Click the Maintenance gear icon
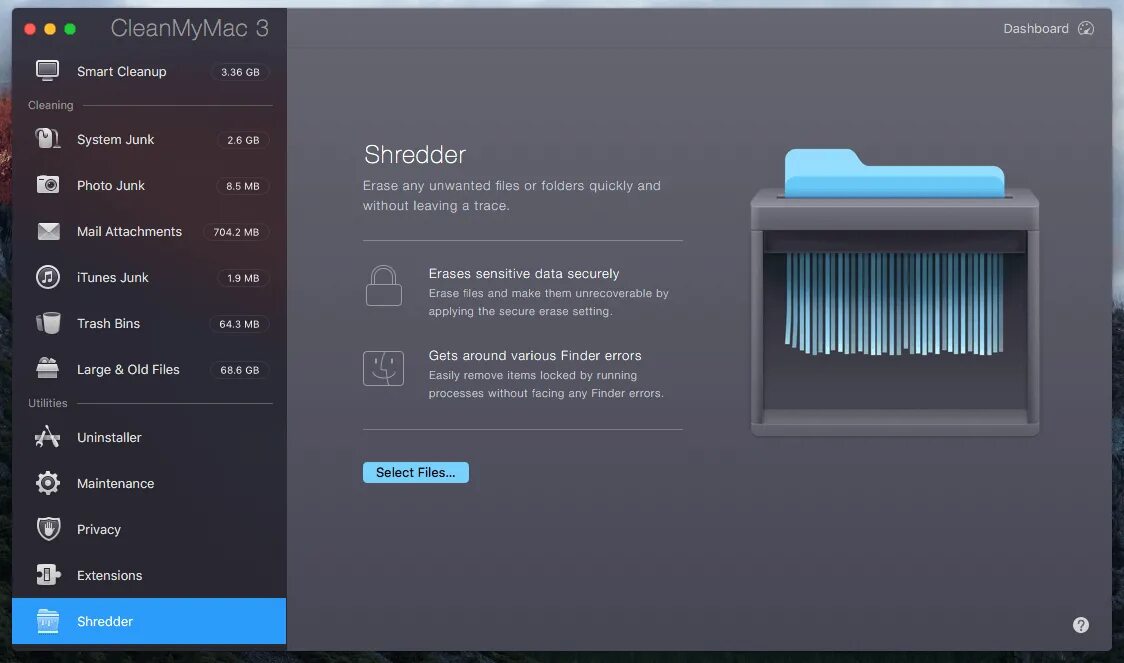1124x663 pixels. pyautogui.click(x=48, y=483)
